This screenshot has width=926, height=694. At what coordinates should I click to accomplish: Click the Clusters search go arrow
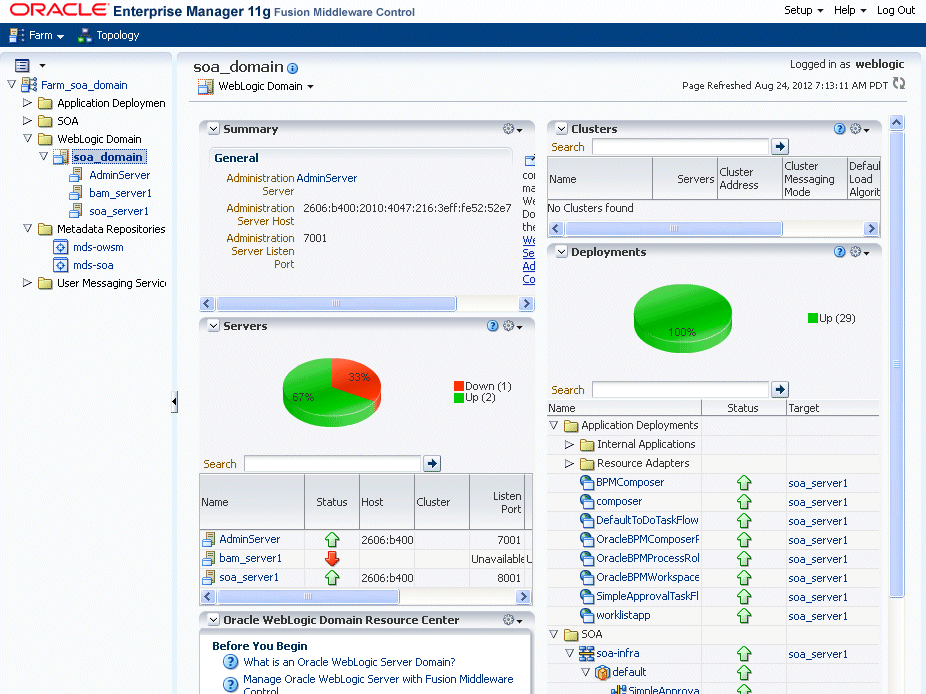[x=780, y=146]
